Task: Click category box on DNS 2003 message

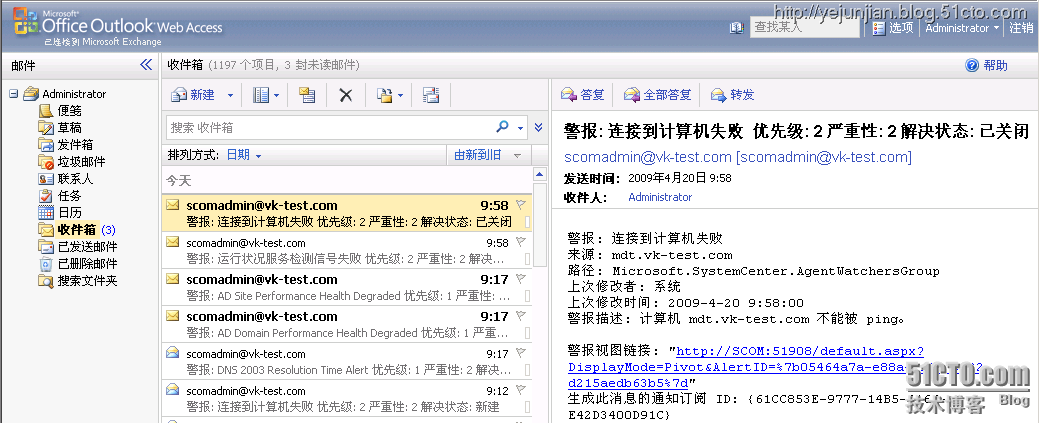Action: (x=527, y=370)
